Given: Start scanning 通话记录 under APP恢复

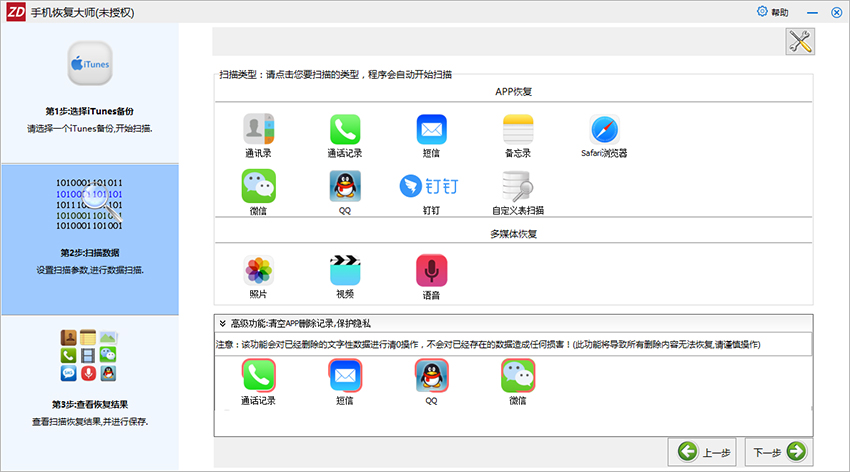Looking at the screenshot, I should [x=345, y=130].
